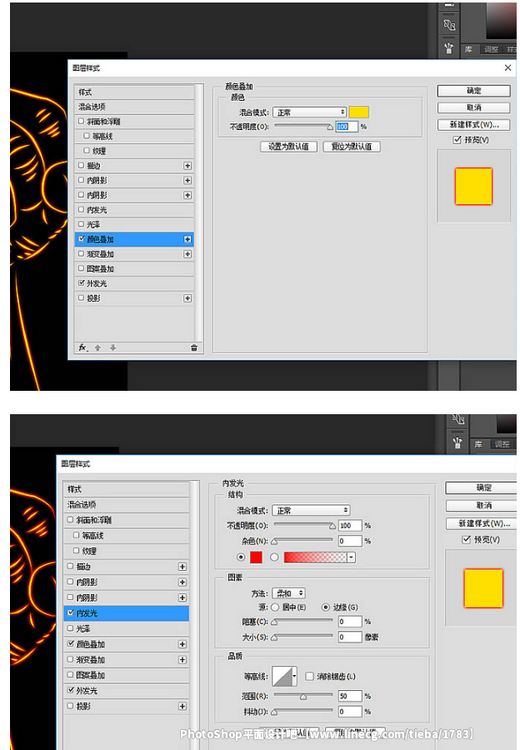The width and height of the screenshot is (520, 750).
Task: Click 确定 button in Color Overlay dialog
Action: pyautogui.click(x=474, y=91)
